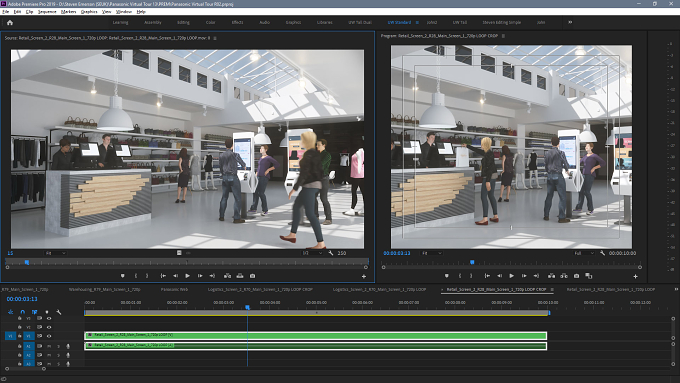Click Extract button in Program monitor
The image size is (680, 383).
(564, 276)
